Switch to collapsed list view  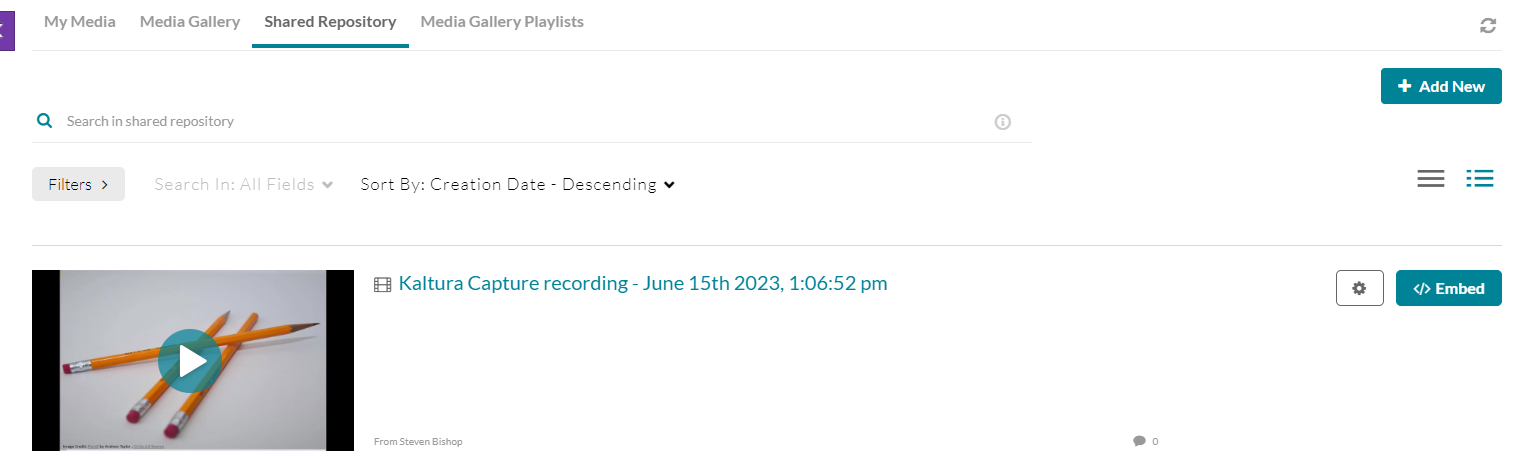click(1431, 179)
